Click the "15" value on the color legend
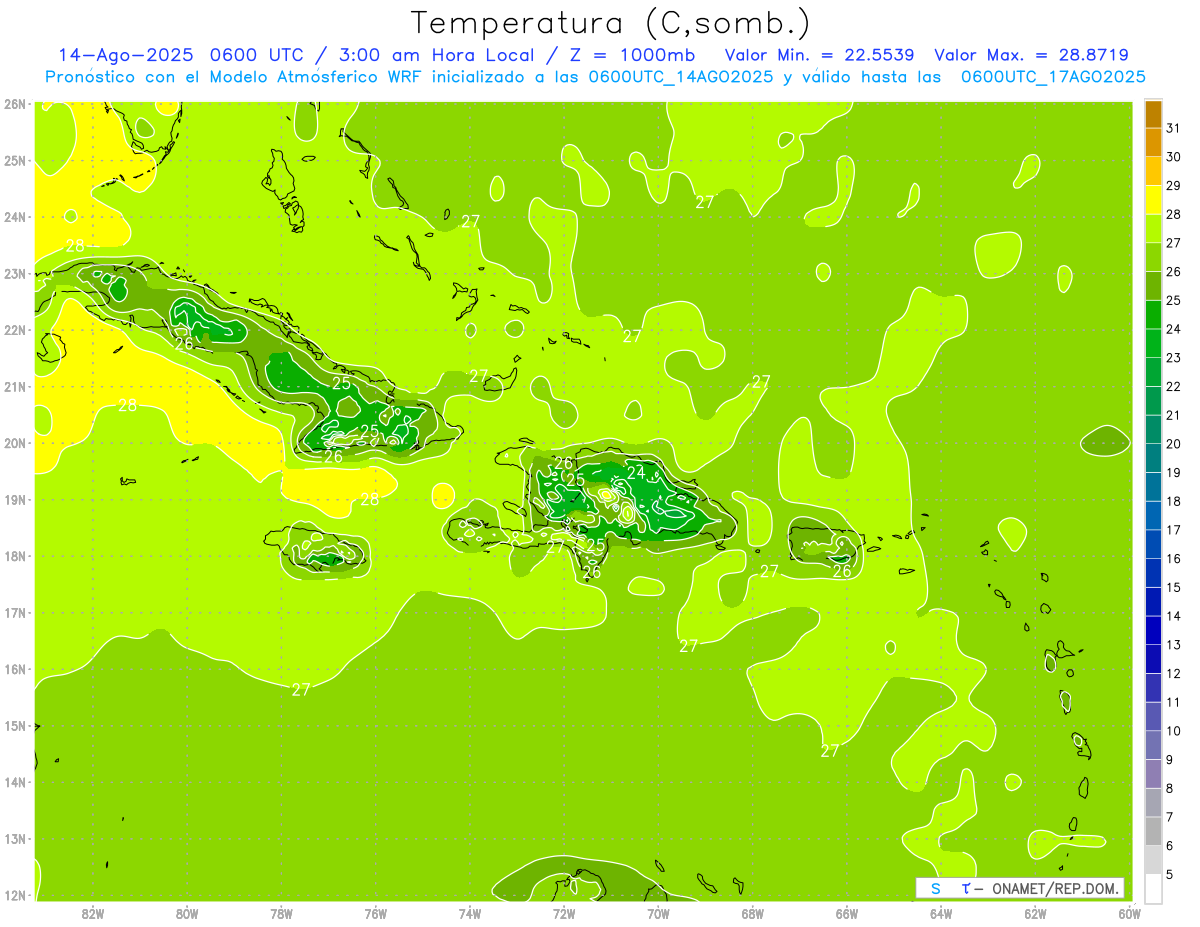 [1173, 587]
